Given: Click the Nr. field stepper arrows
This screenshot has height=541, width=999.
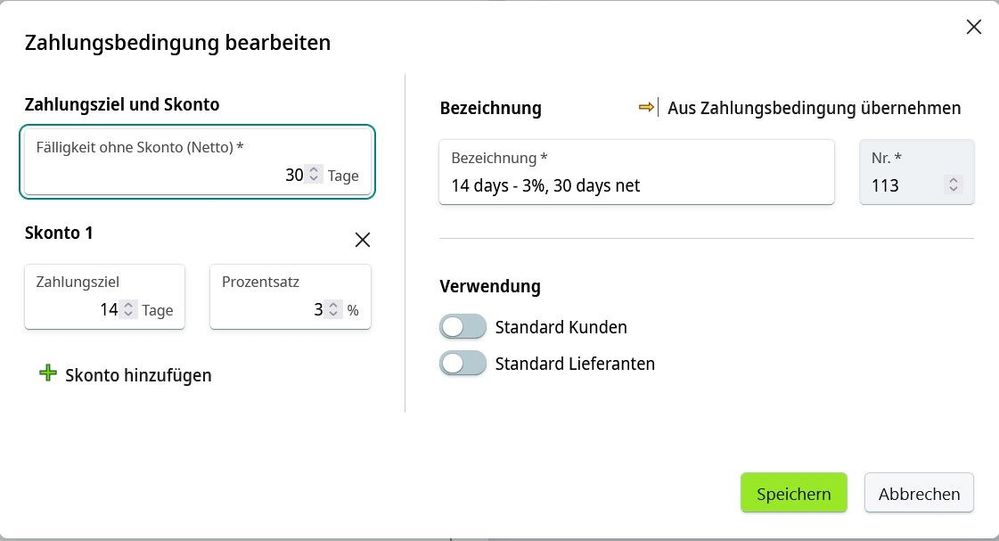Looking at the screenshot, I should pyautogui.click(x=953, y=185).
